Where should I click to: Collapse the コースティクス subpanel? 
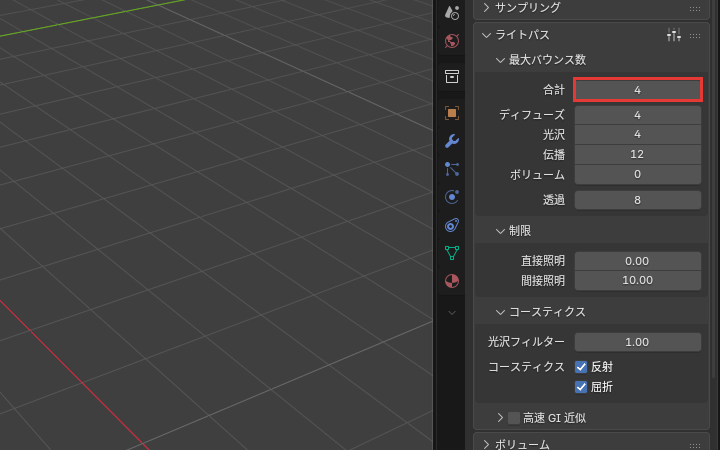coord(500,312)
